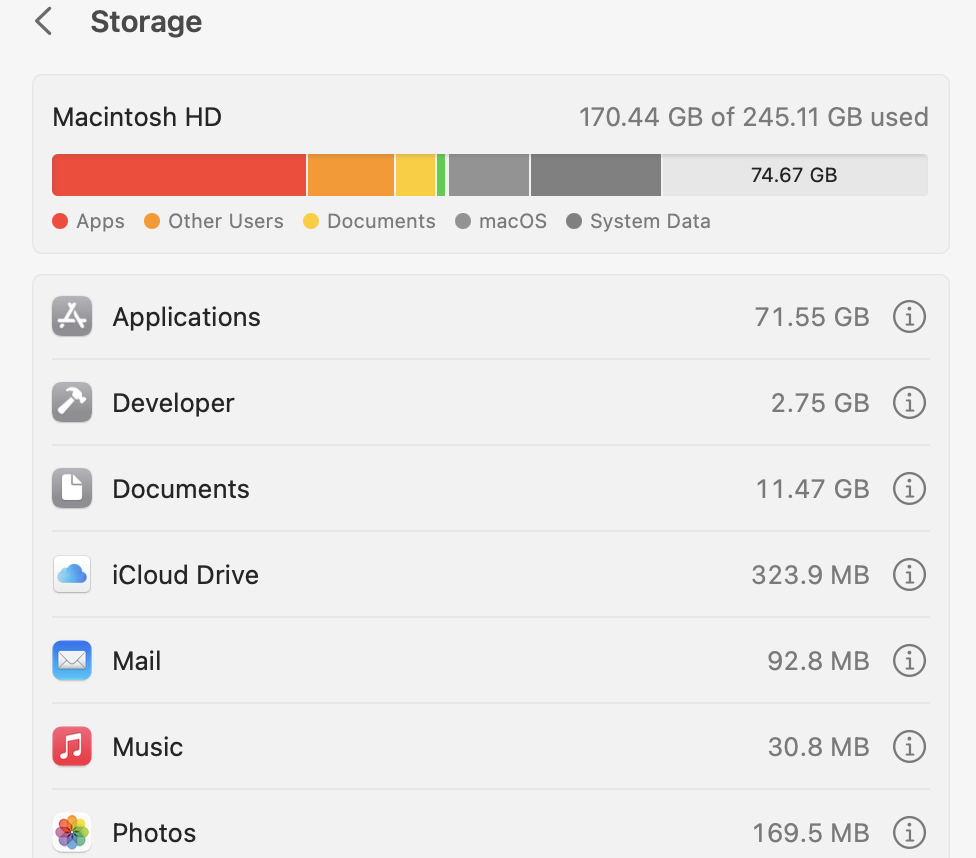Click the Music note icon

[72, 746]
